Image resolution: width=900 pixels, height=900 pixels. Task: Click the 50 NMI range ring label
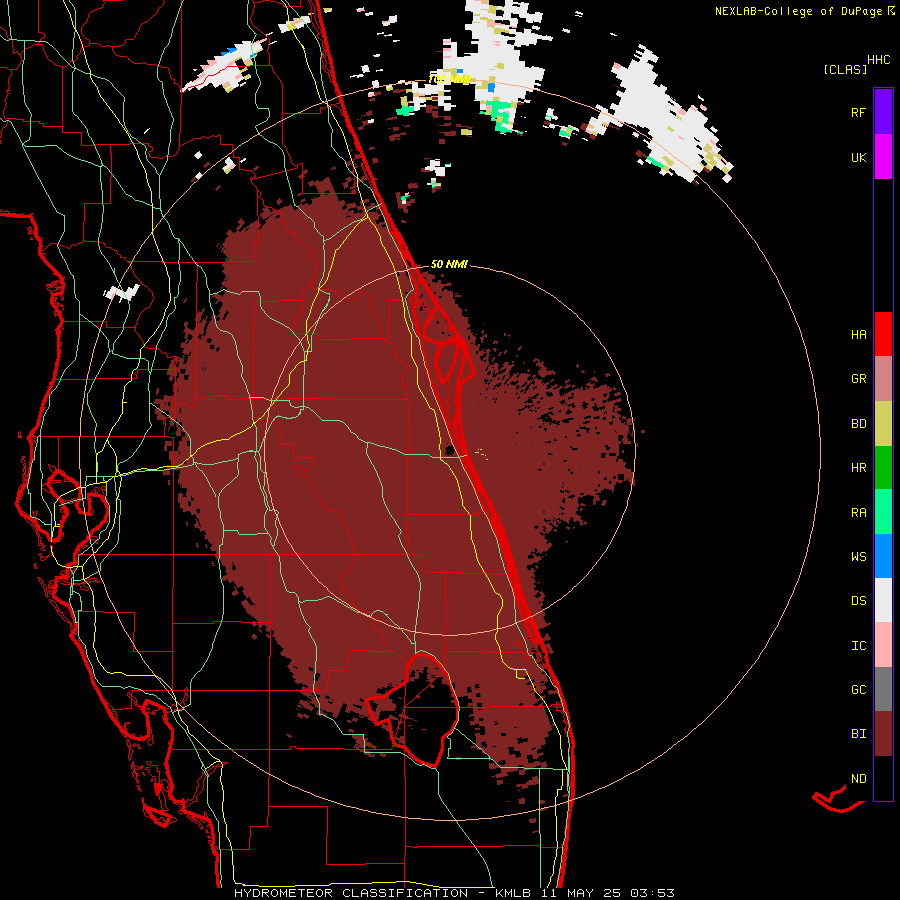coord(449,264)
